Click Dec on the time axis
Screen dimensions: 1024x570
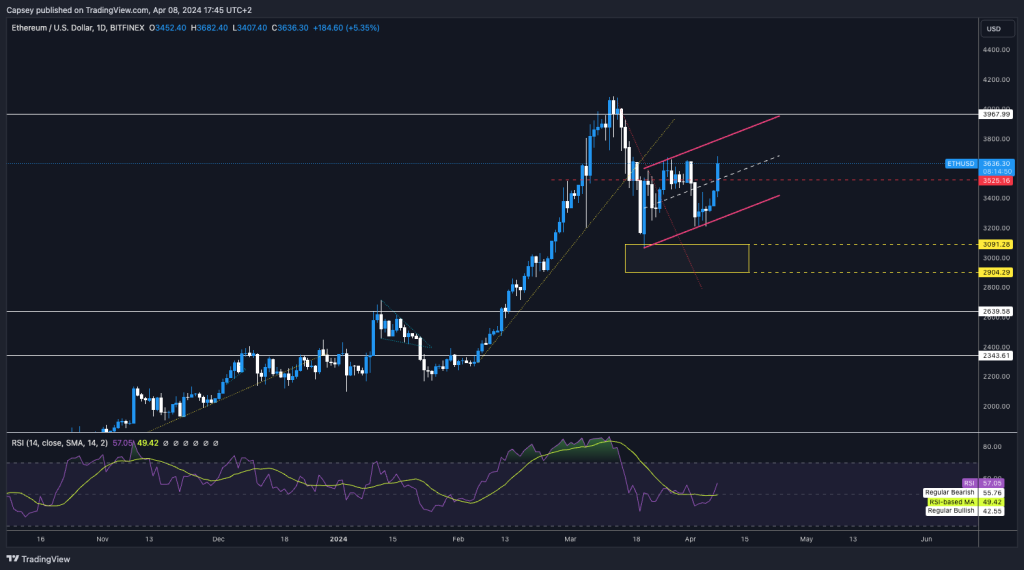tap(218, 539)
